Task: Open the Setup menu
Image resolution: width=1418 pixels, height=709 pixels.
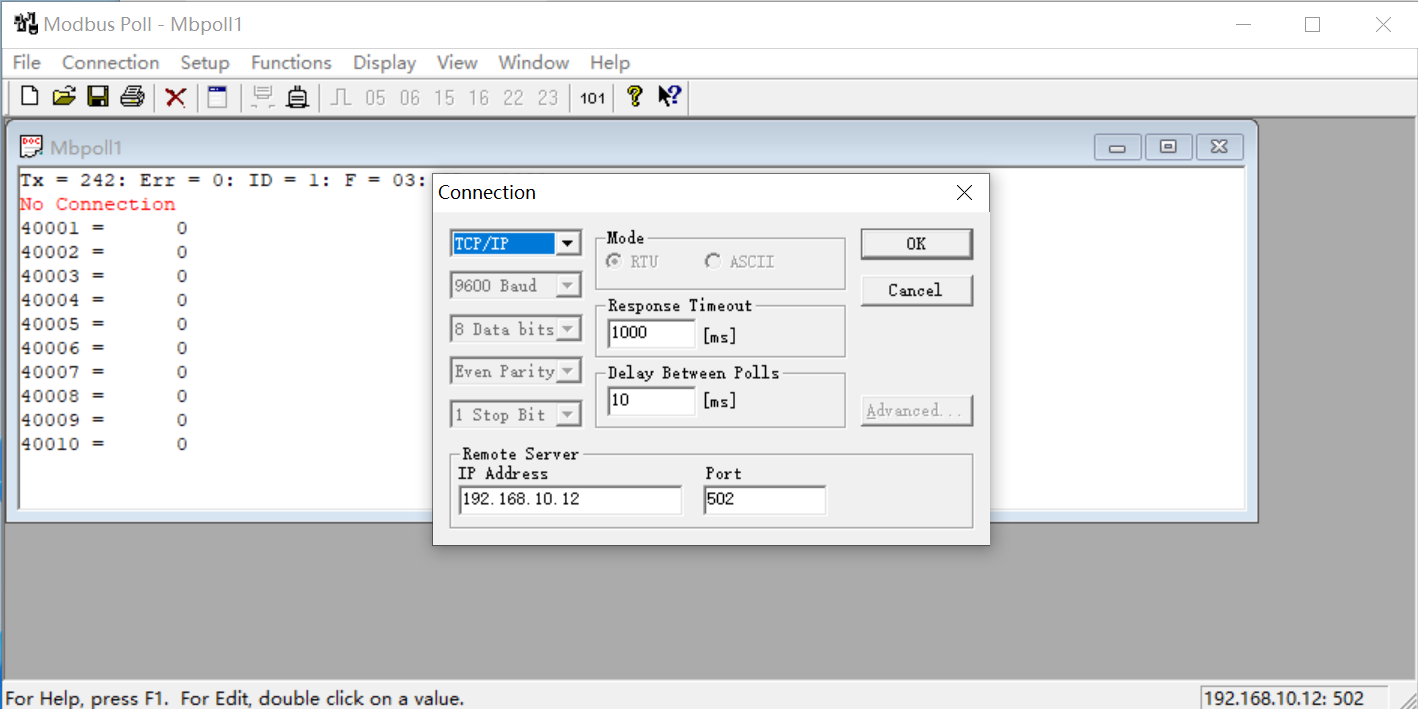Action: 205,63
